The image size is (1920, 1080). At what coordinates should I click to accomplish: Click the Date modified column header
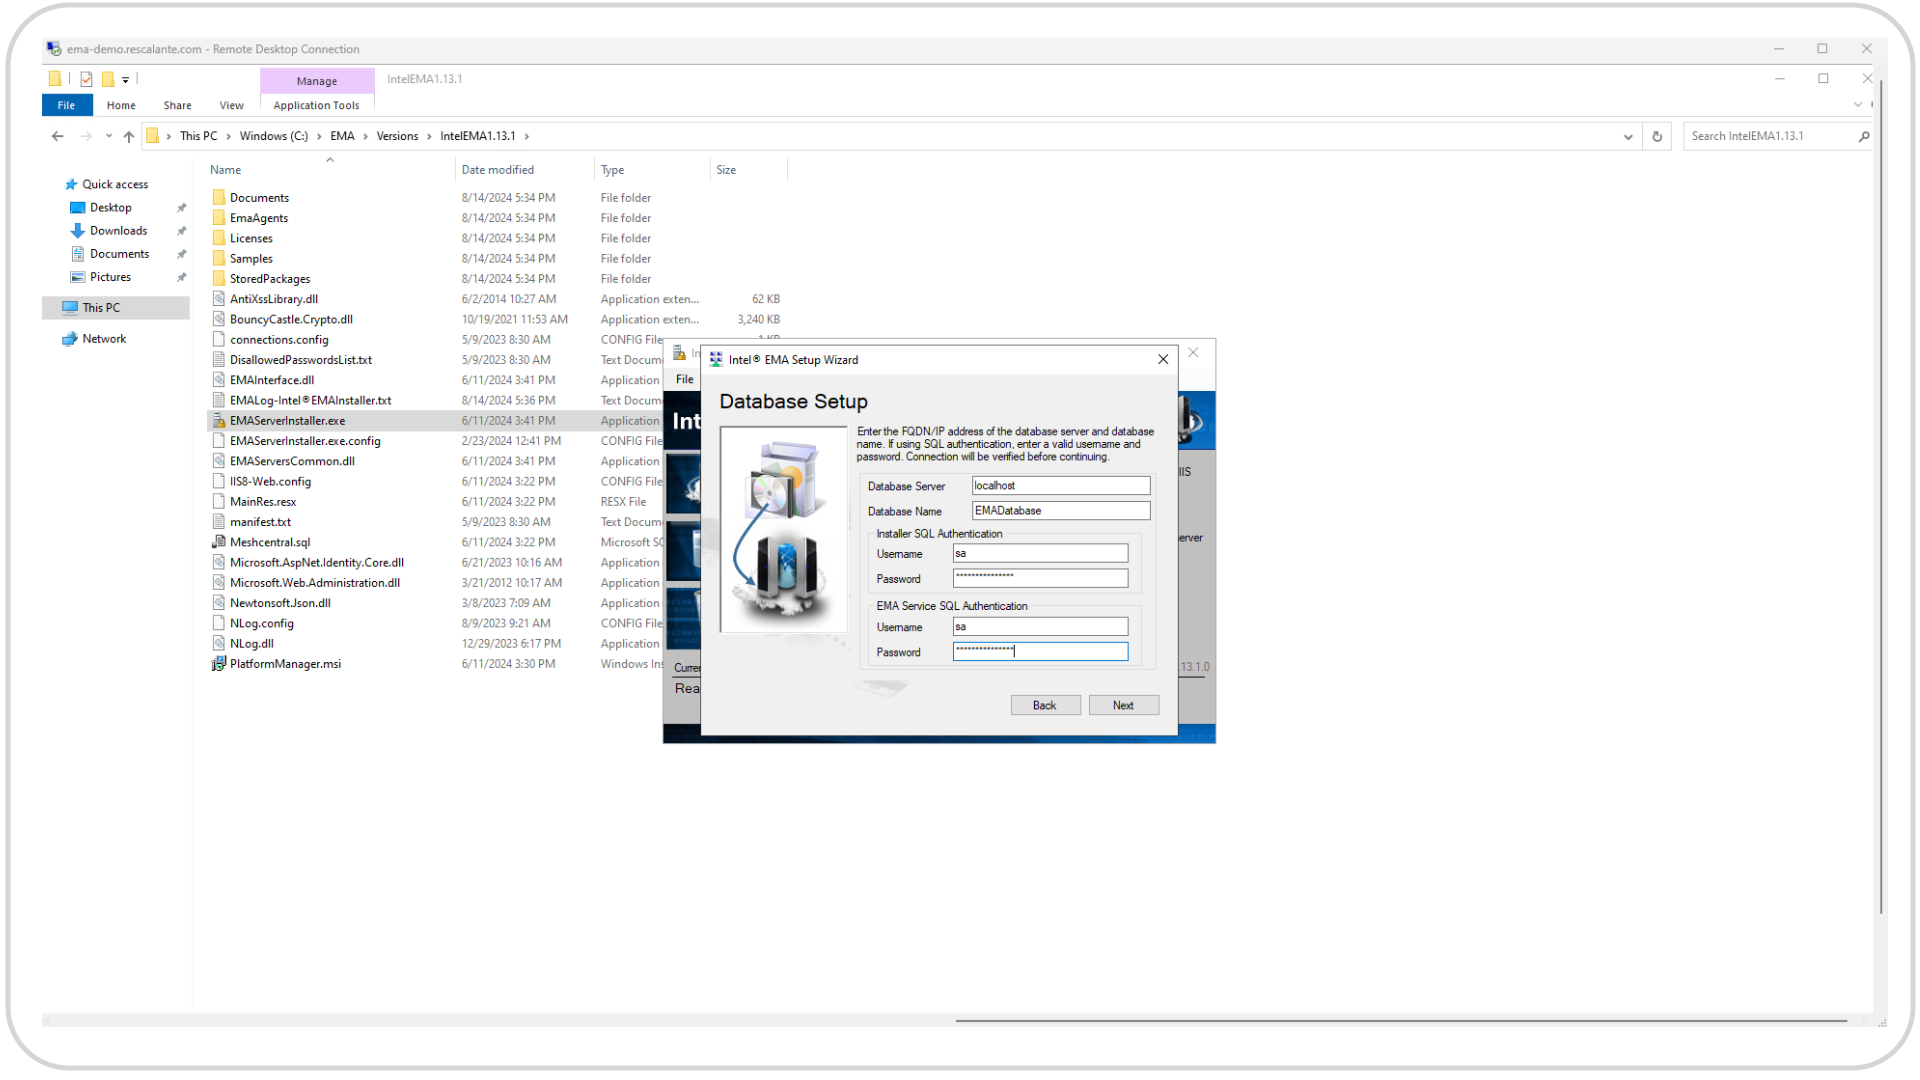coord(525,170)
